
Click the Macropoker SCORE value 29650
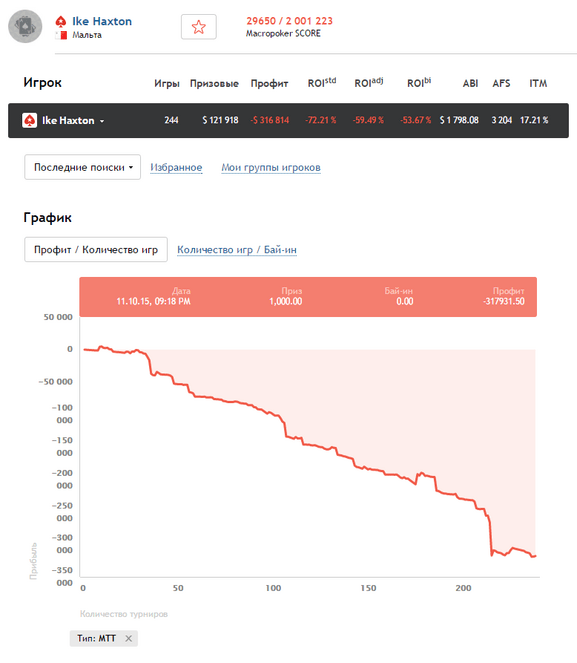pyautogui.click(x=261, y=21)
